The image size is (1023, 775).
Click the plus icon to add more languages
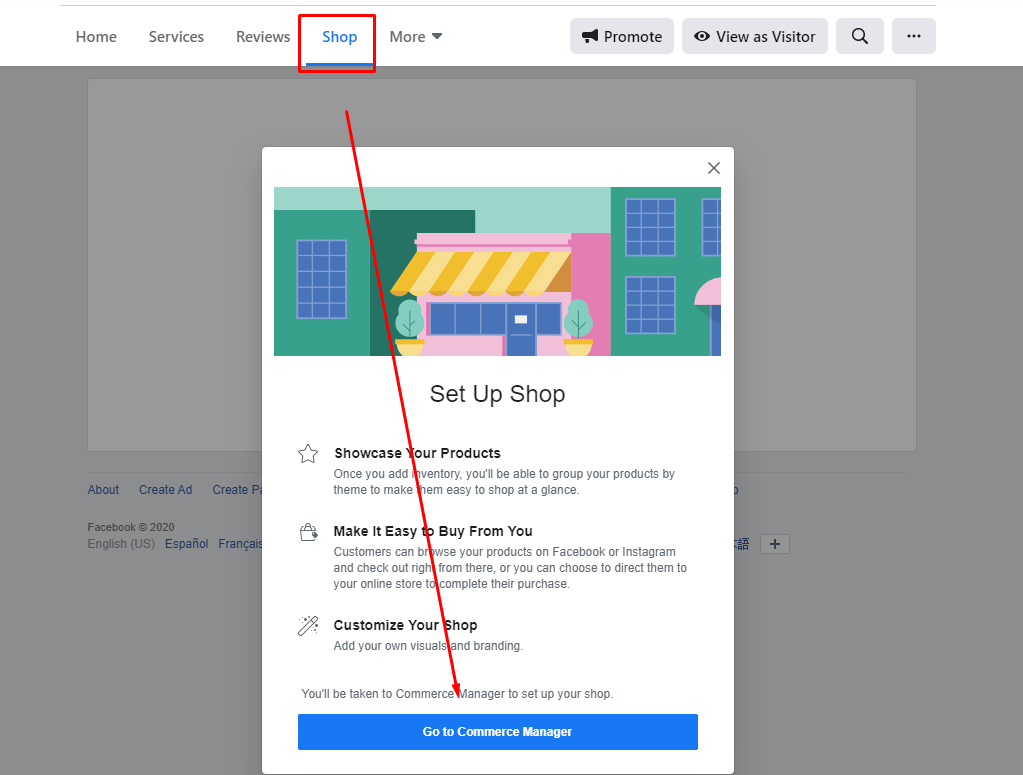pyautogui.click(x=774, y=543)
